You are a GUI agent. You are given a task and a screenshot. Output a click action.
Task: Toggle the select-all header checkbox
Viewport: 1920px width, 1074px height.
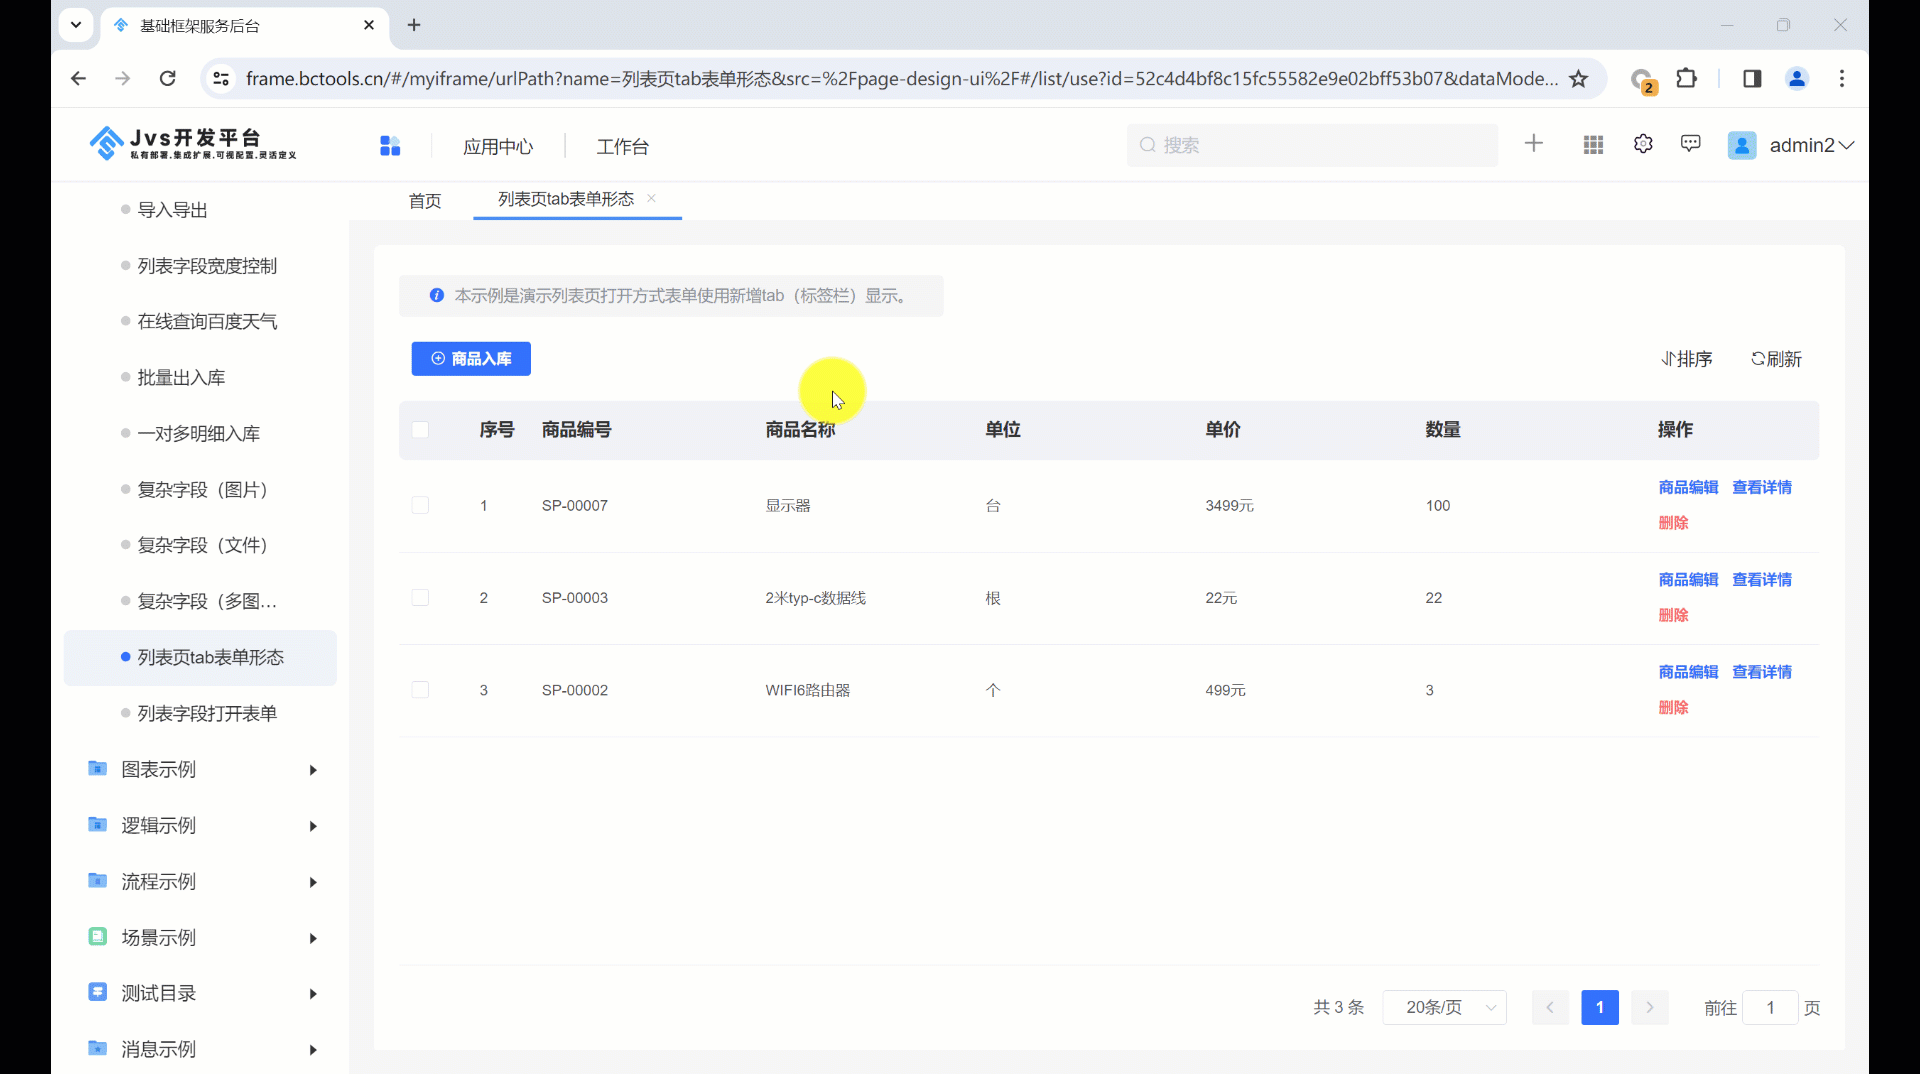click(x=420, y=430)
